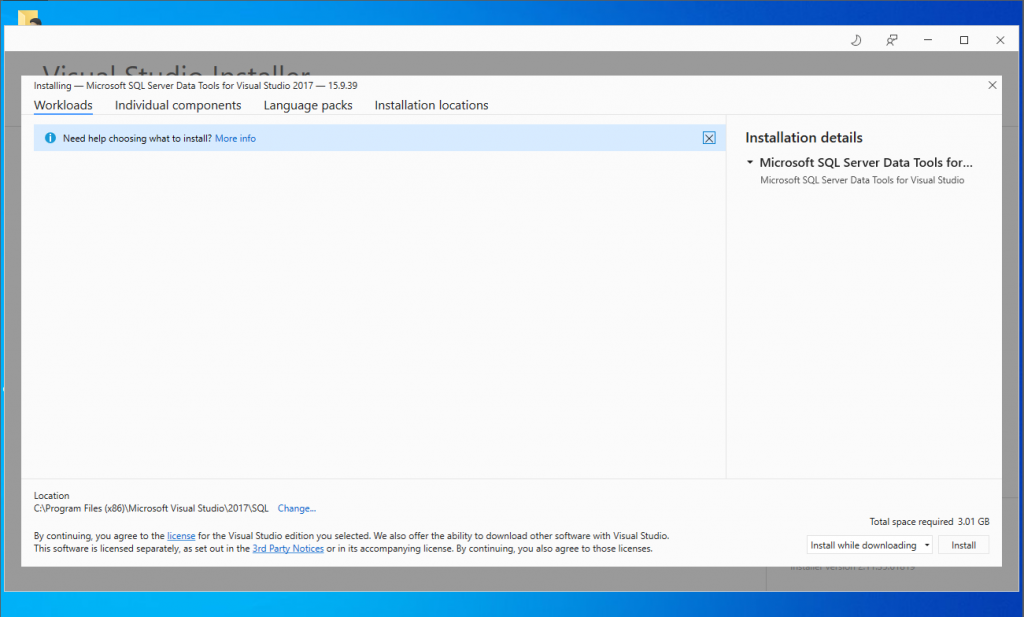This screenshot has height=617, width=1024.
Task: Click the Total space required 3.01 GB text
Action: click(929, 522)
